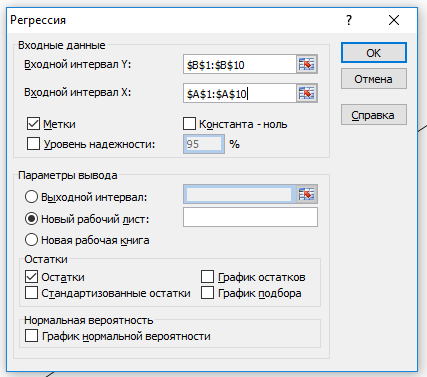Close the Регрессия dialog
This screenshot has height=377, width=427.
coord(394,20)
